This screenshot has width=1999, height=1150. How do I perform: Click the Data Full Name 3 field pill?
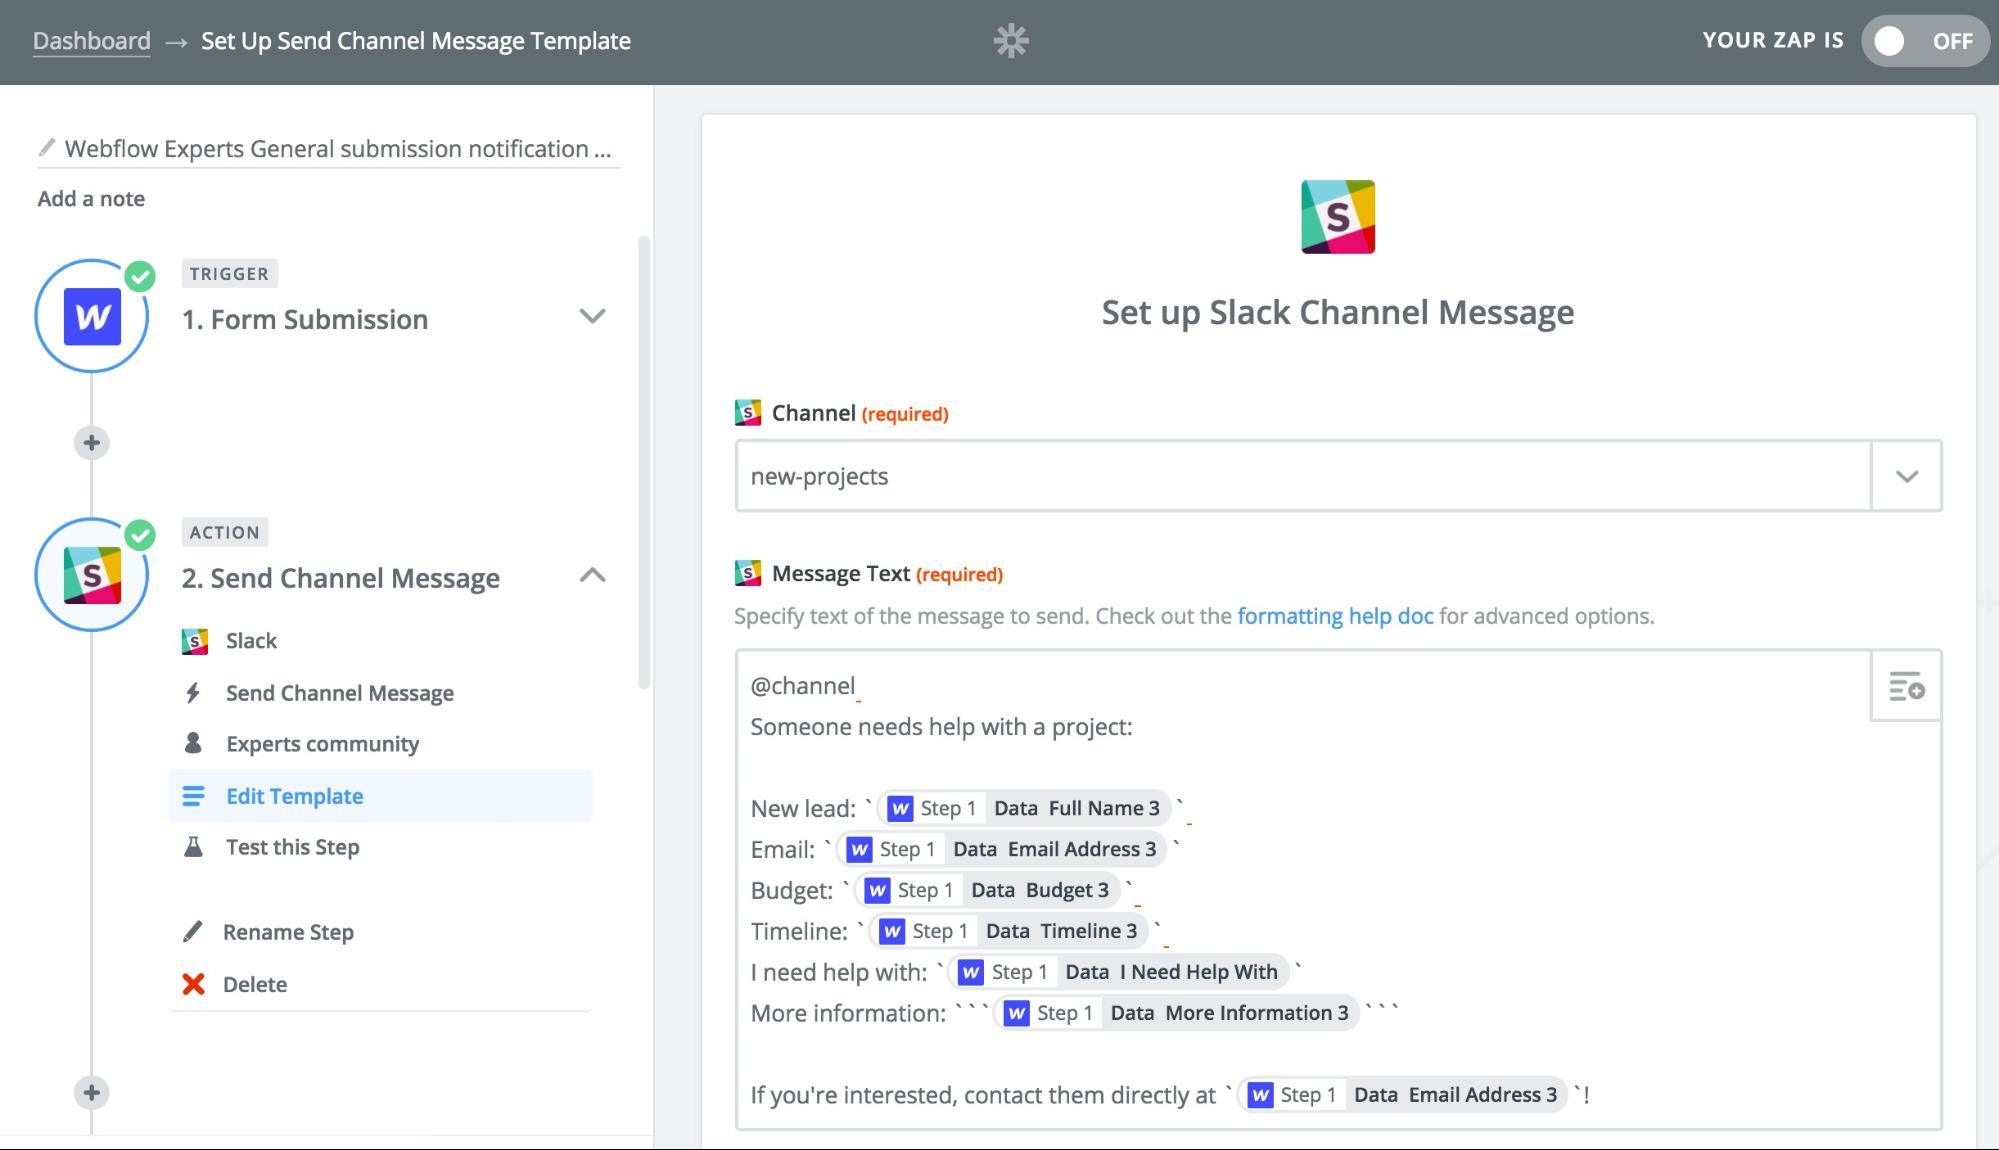tap(1022, 808)
